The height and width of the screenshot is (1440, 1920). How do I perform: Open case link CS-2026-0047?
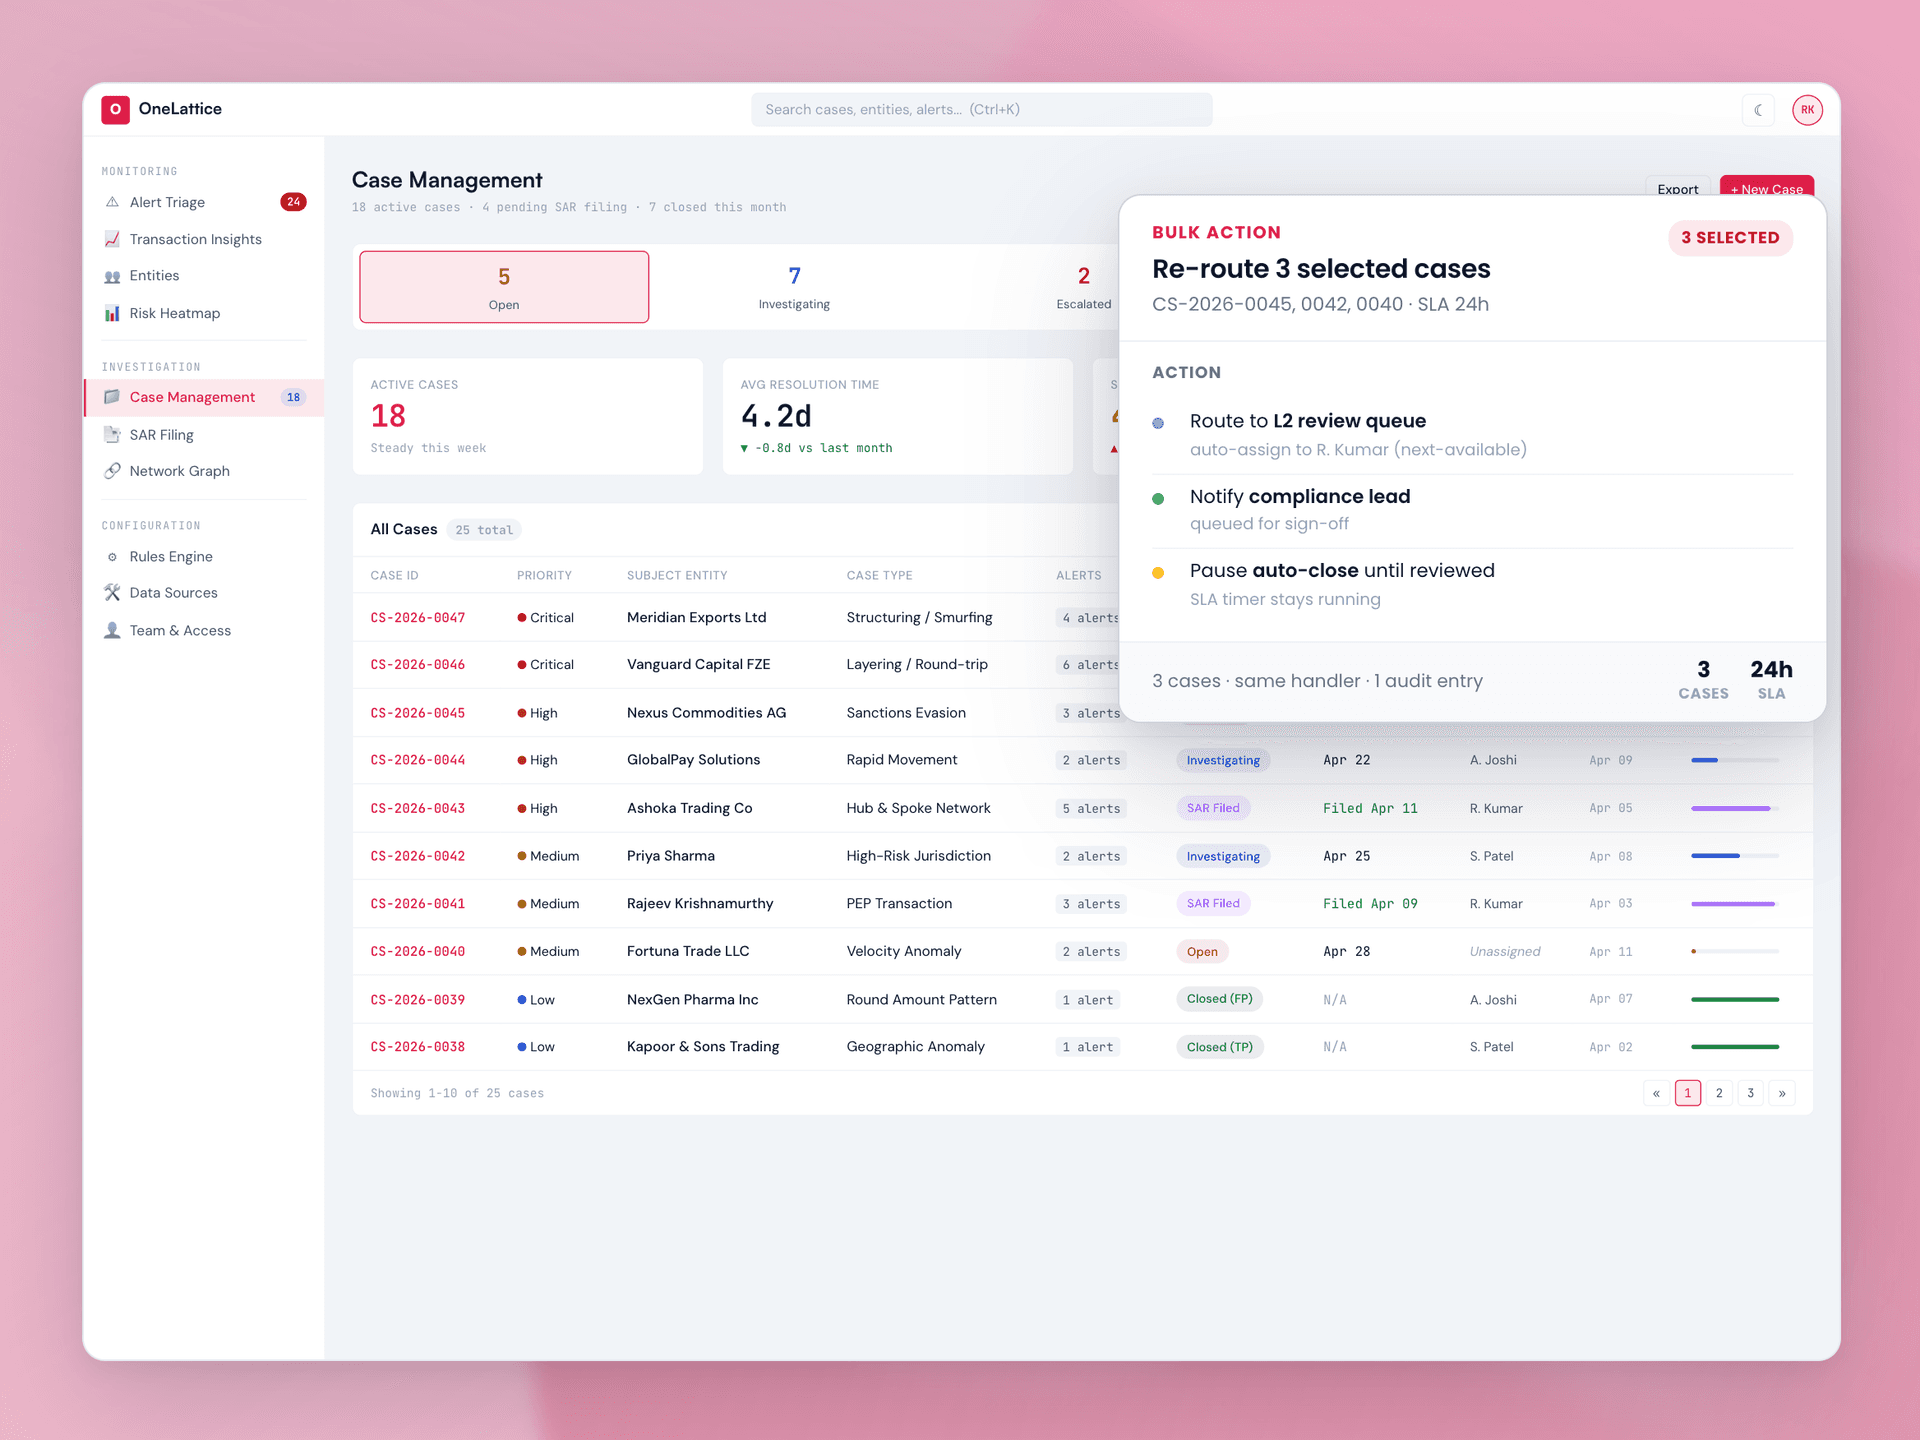click(x=418, y=618)
